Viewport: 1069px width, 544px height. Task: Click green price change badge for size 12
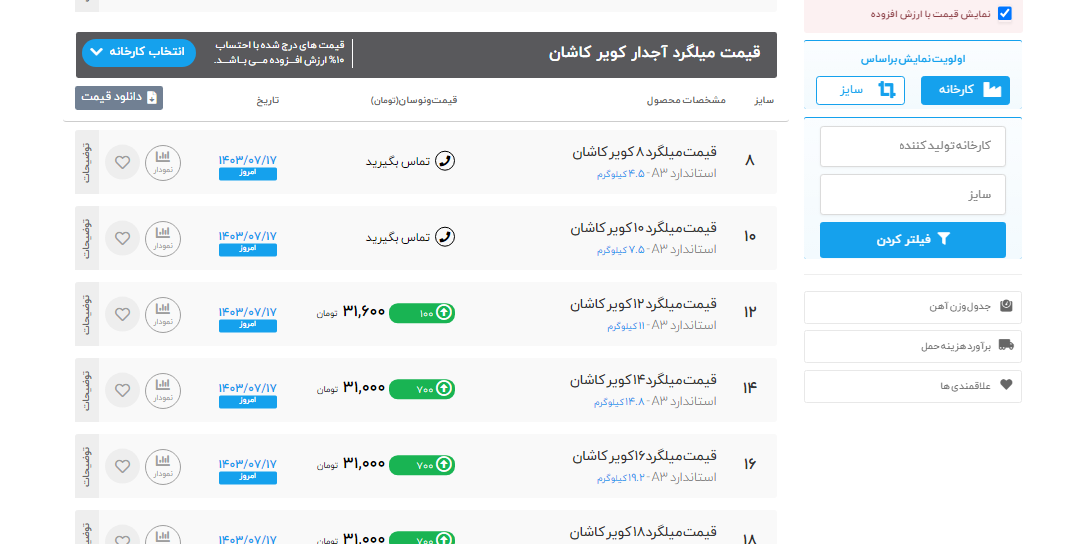(421, 313)
